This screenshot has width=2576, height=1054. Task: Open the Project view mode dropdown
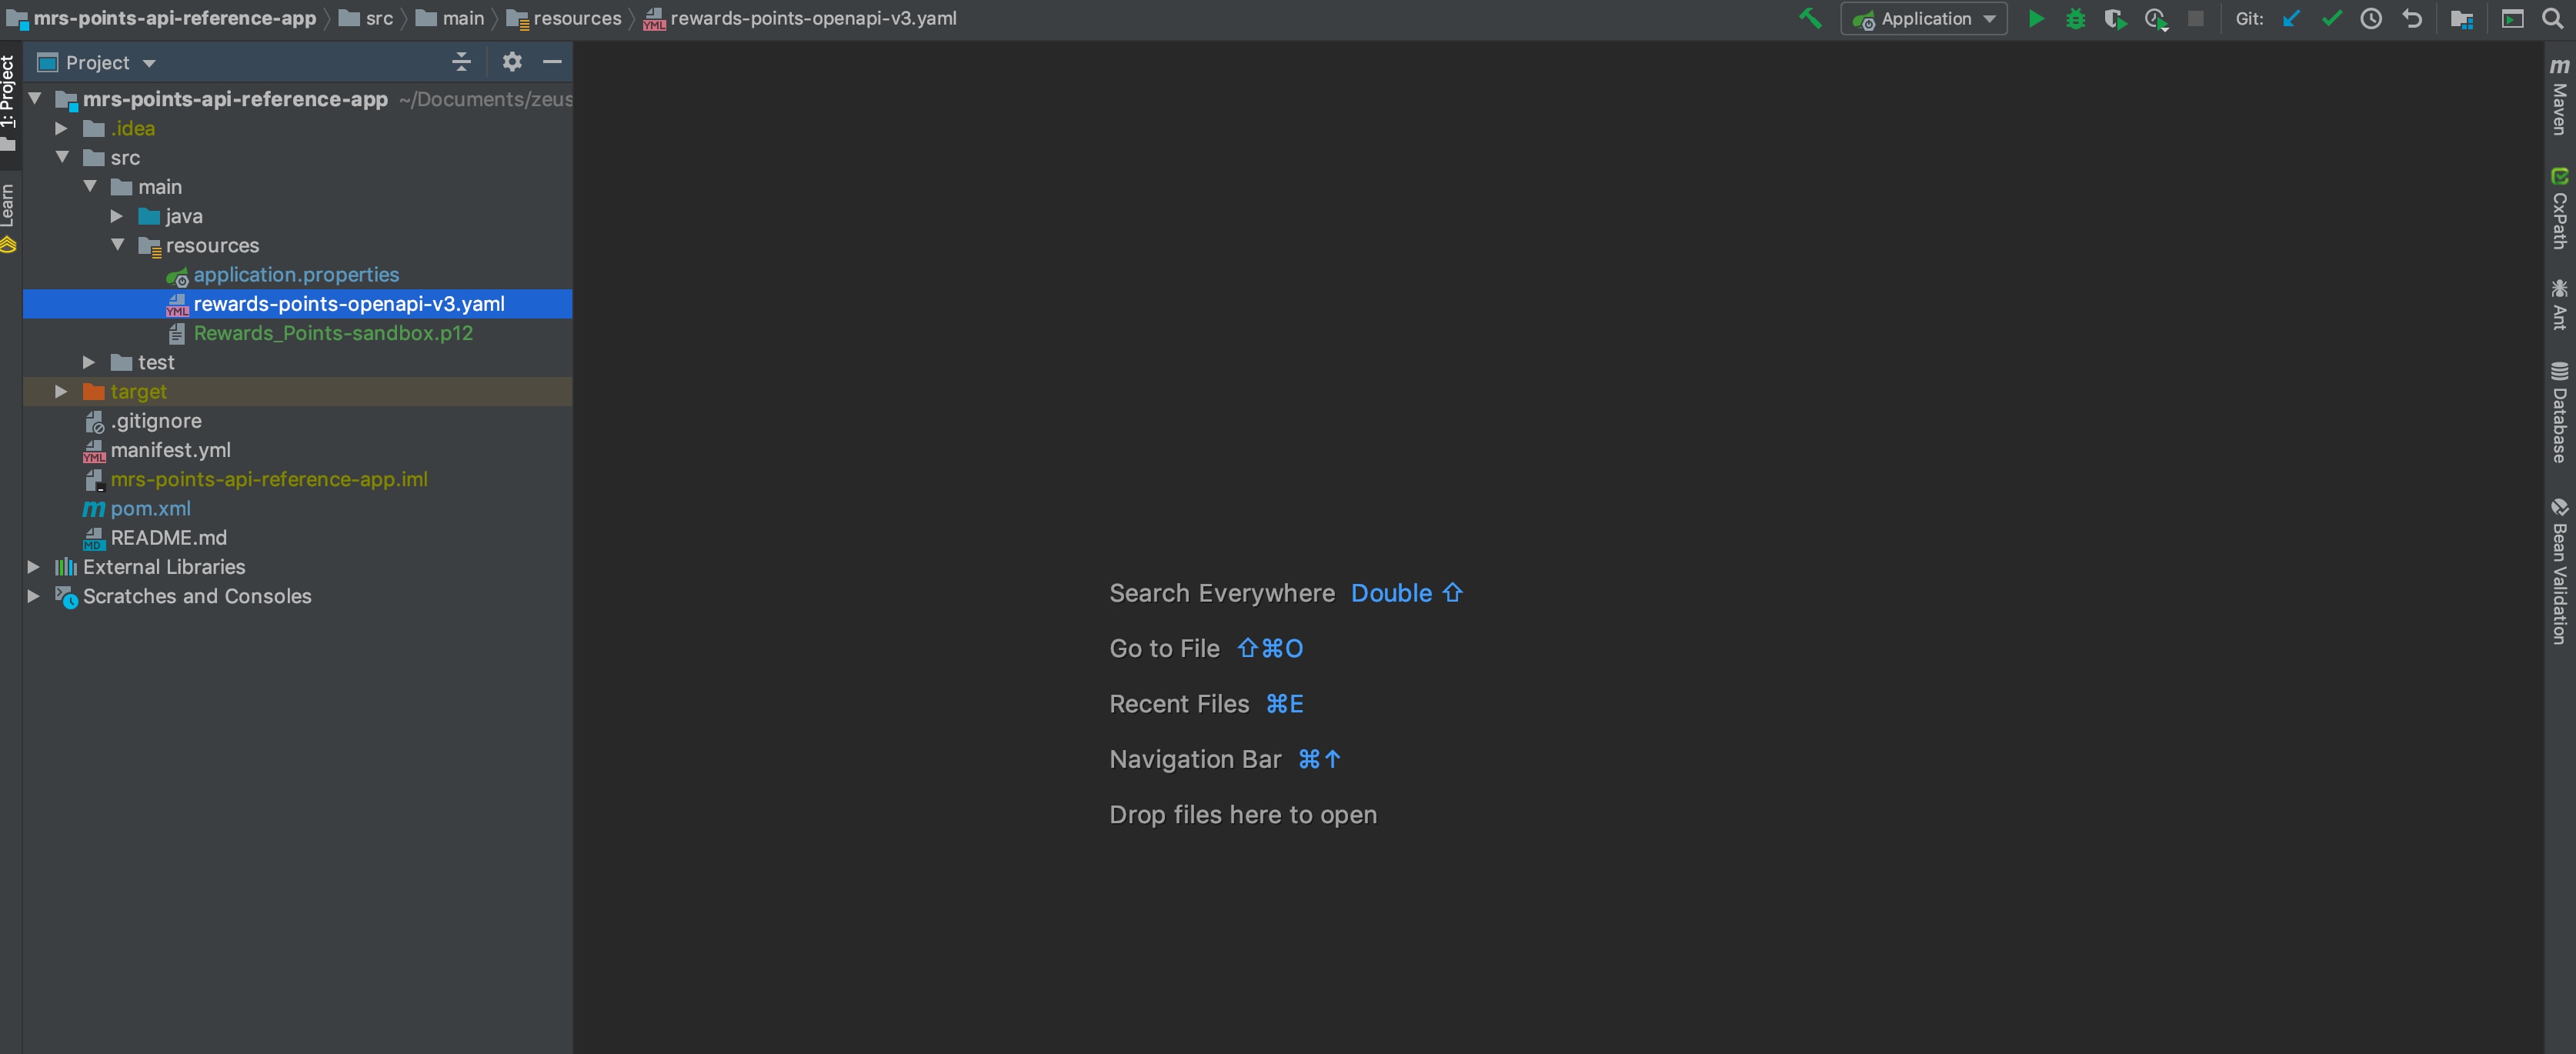pos(97,63)
